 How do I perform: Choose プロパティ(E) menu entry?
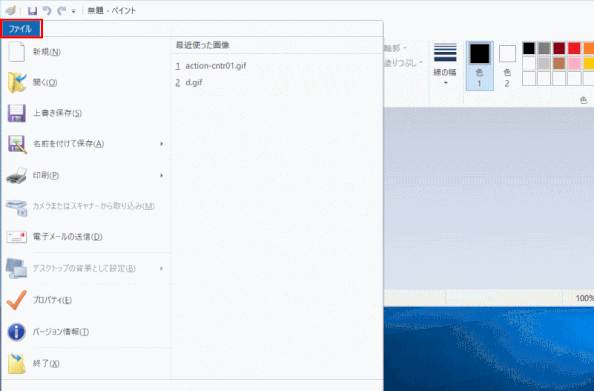[86, 300]
